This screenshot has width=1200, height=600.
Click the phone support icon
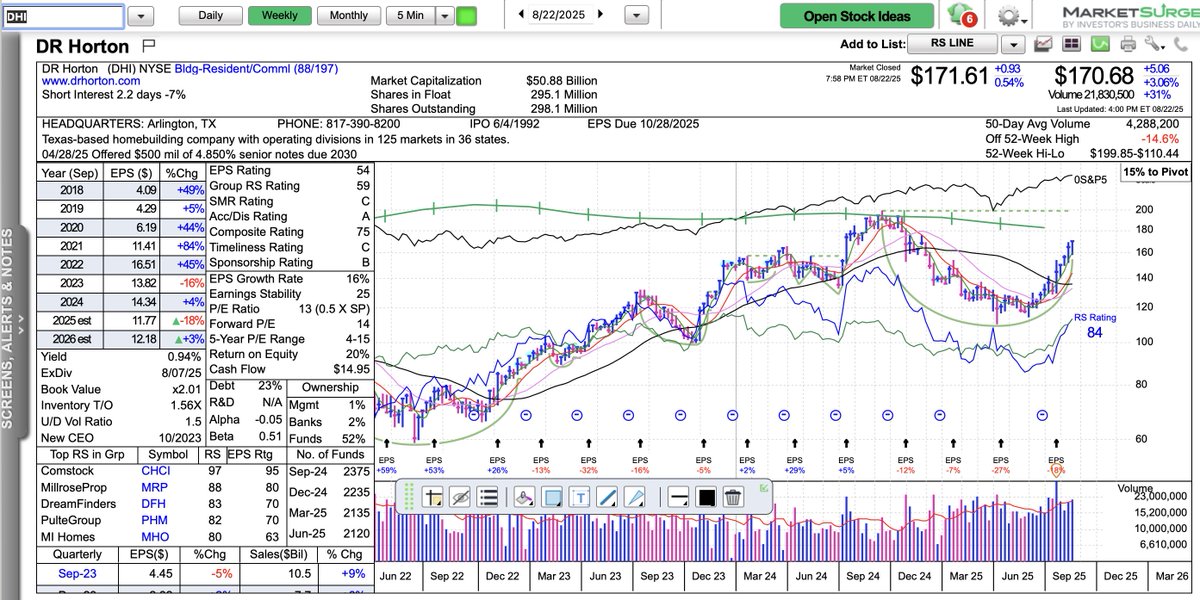(1180, 44)
